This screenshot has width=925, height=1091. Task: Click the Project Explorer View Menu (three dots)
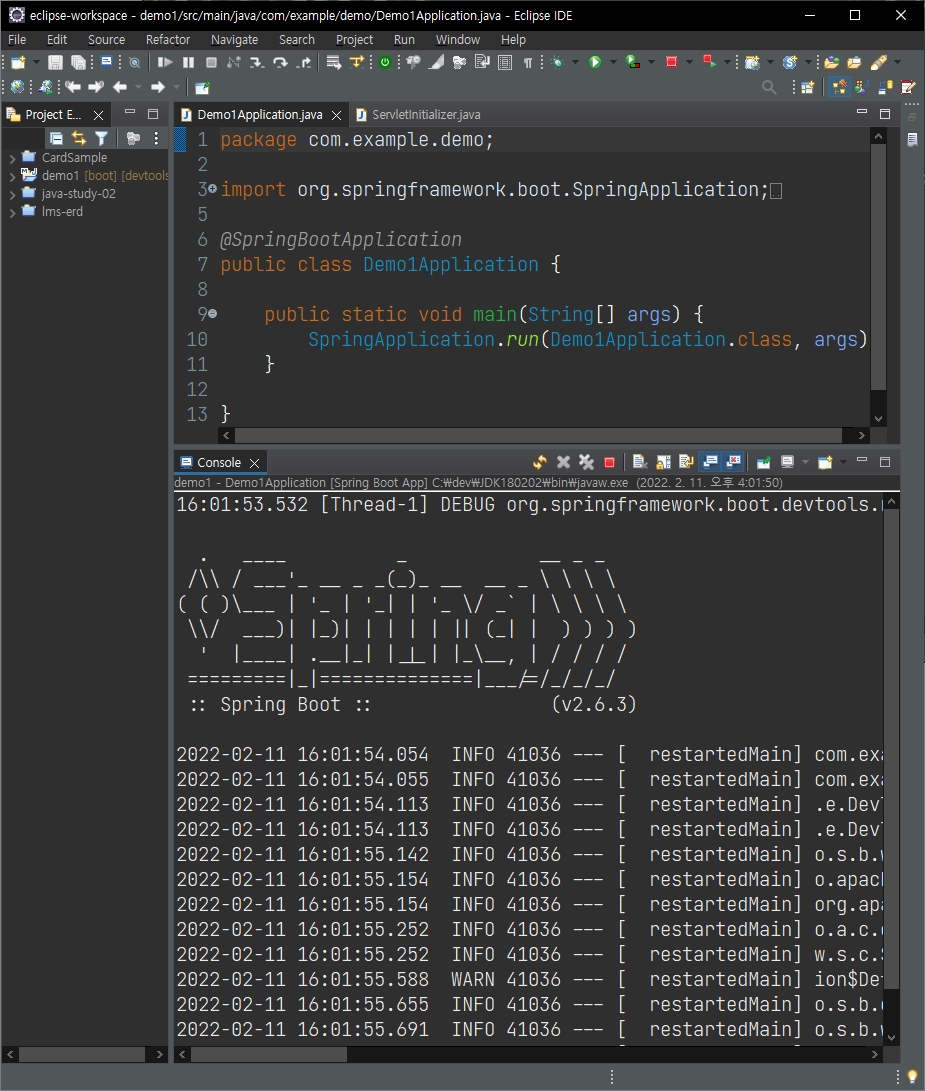tap(156, 138)
